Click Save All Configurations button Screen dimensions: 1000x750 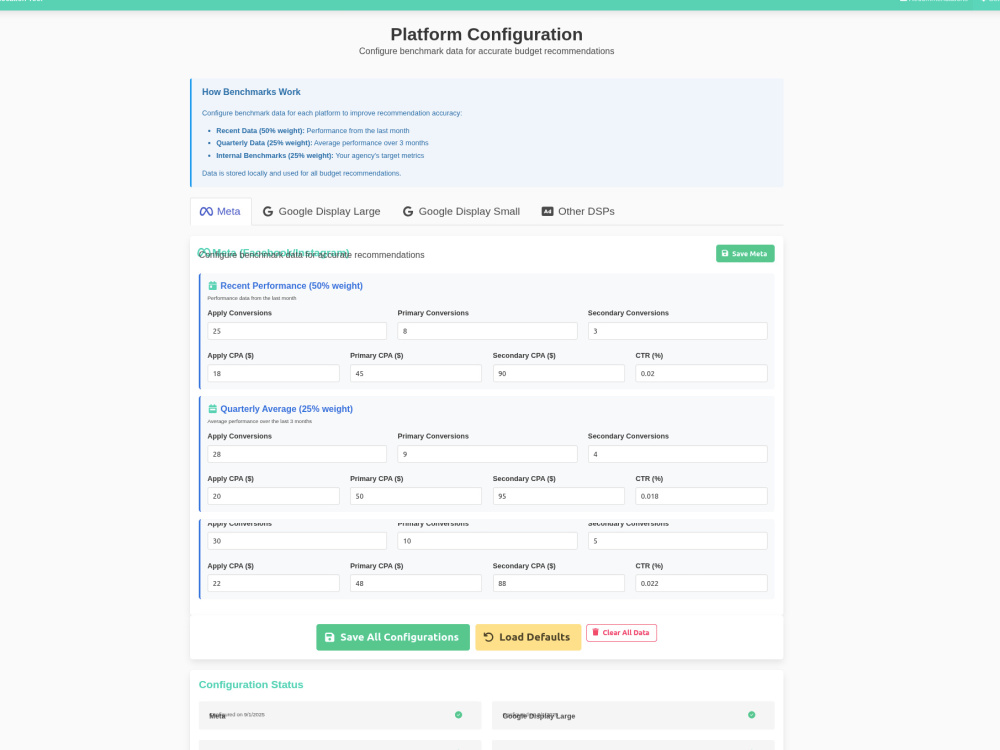coord(393,637)
